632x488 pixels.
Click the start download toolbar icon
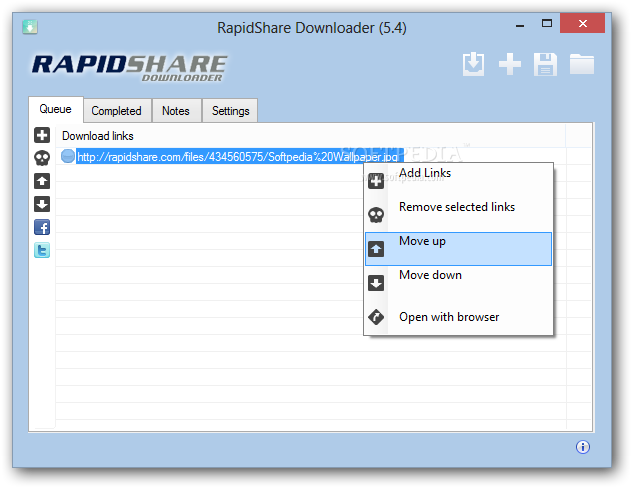click(x=473, y=64)
